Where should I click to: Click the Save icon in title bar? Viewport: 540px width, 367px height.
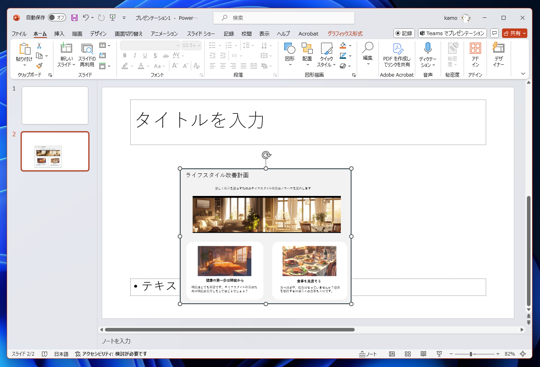[74, 18]
